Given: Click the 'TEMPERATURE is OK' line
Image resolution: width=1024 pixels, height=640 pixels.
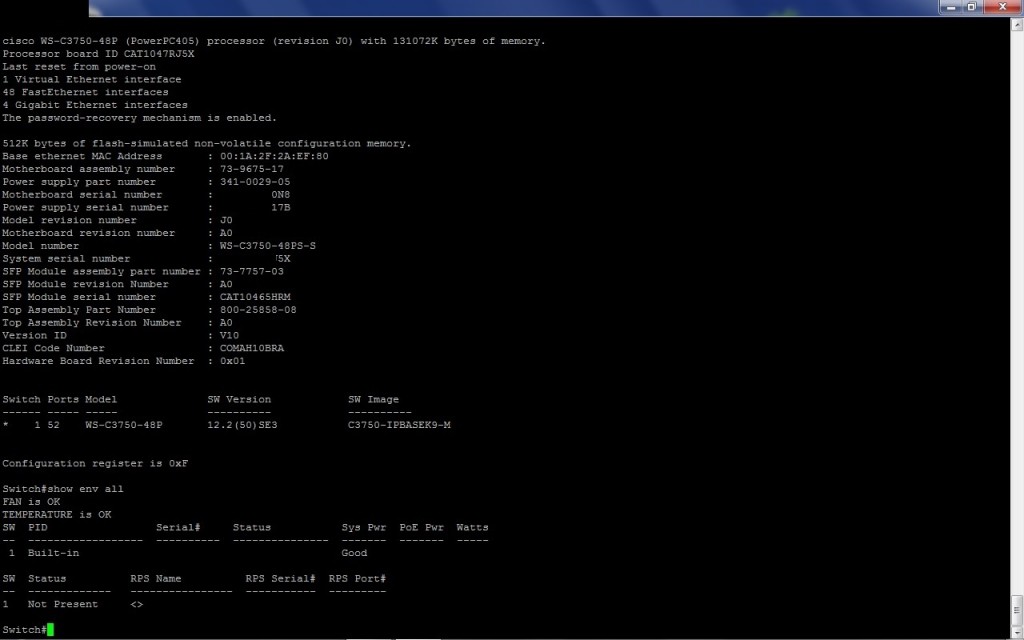Looking at the screenshot, I should 56,514.
